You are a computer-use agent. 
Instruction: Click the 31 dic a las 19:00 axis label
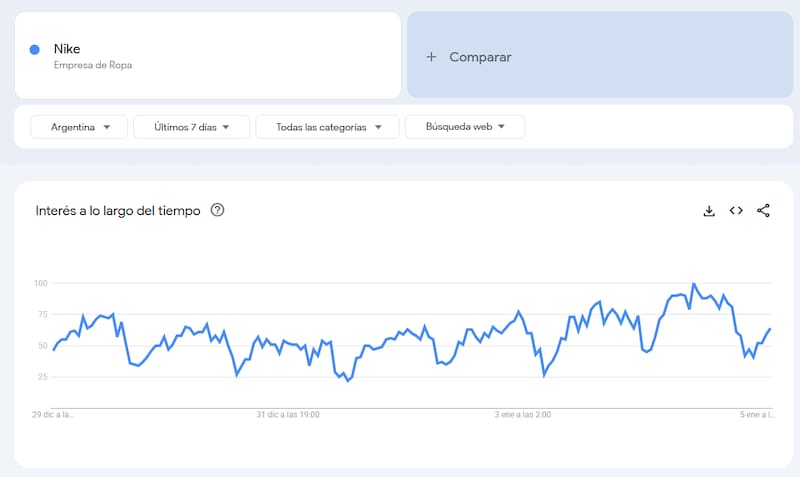pyautogui.click(x=288, y=413)
